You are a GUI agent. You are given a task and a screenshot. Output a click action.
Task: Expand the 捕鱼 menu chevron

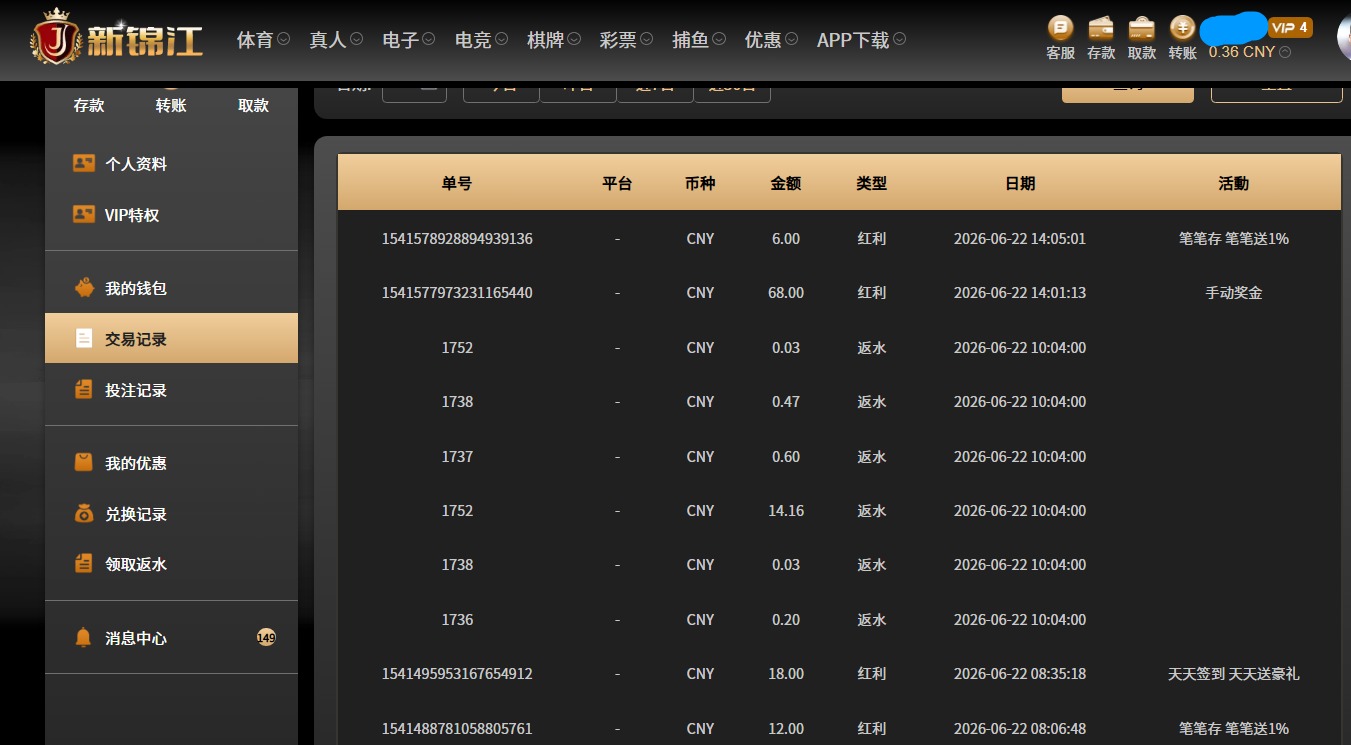click(x=719, y=40)
